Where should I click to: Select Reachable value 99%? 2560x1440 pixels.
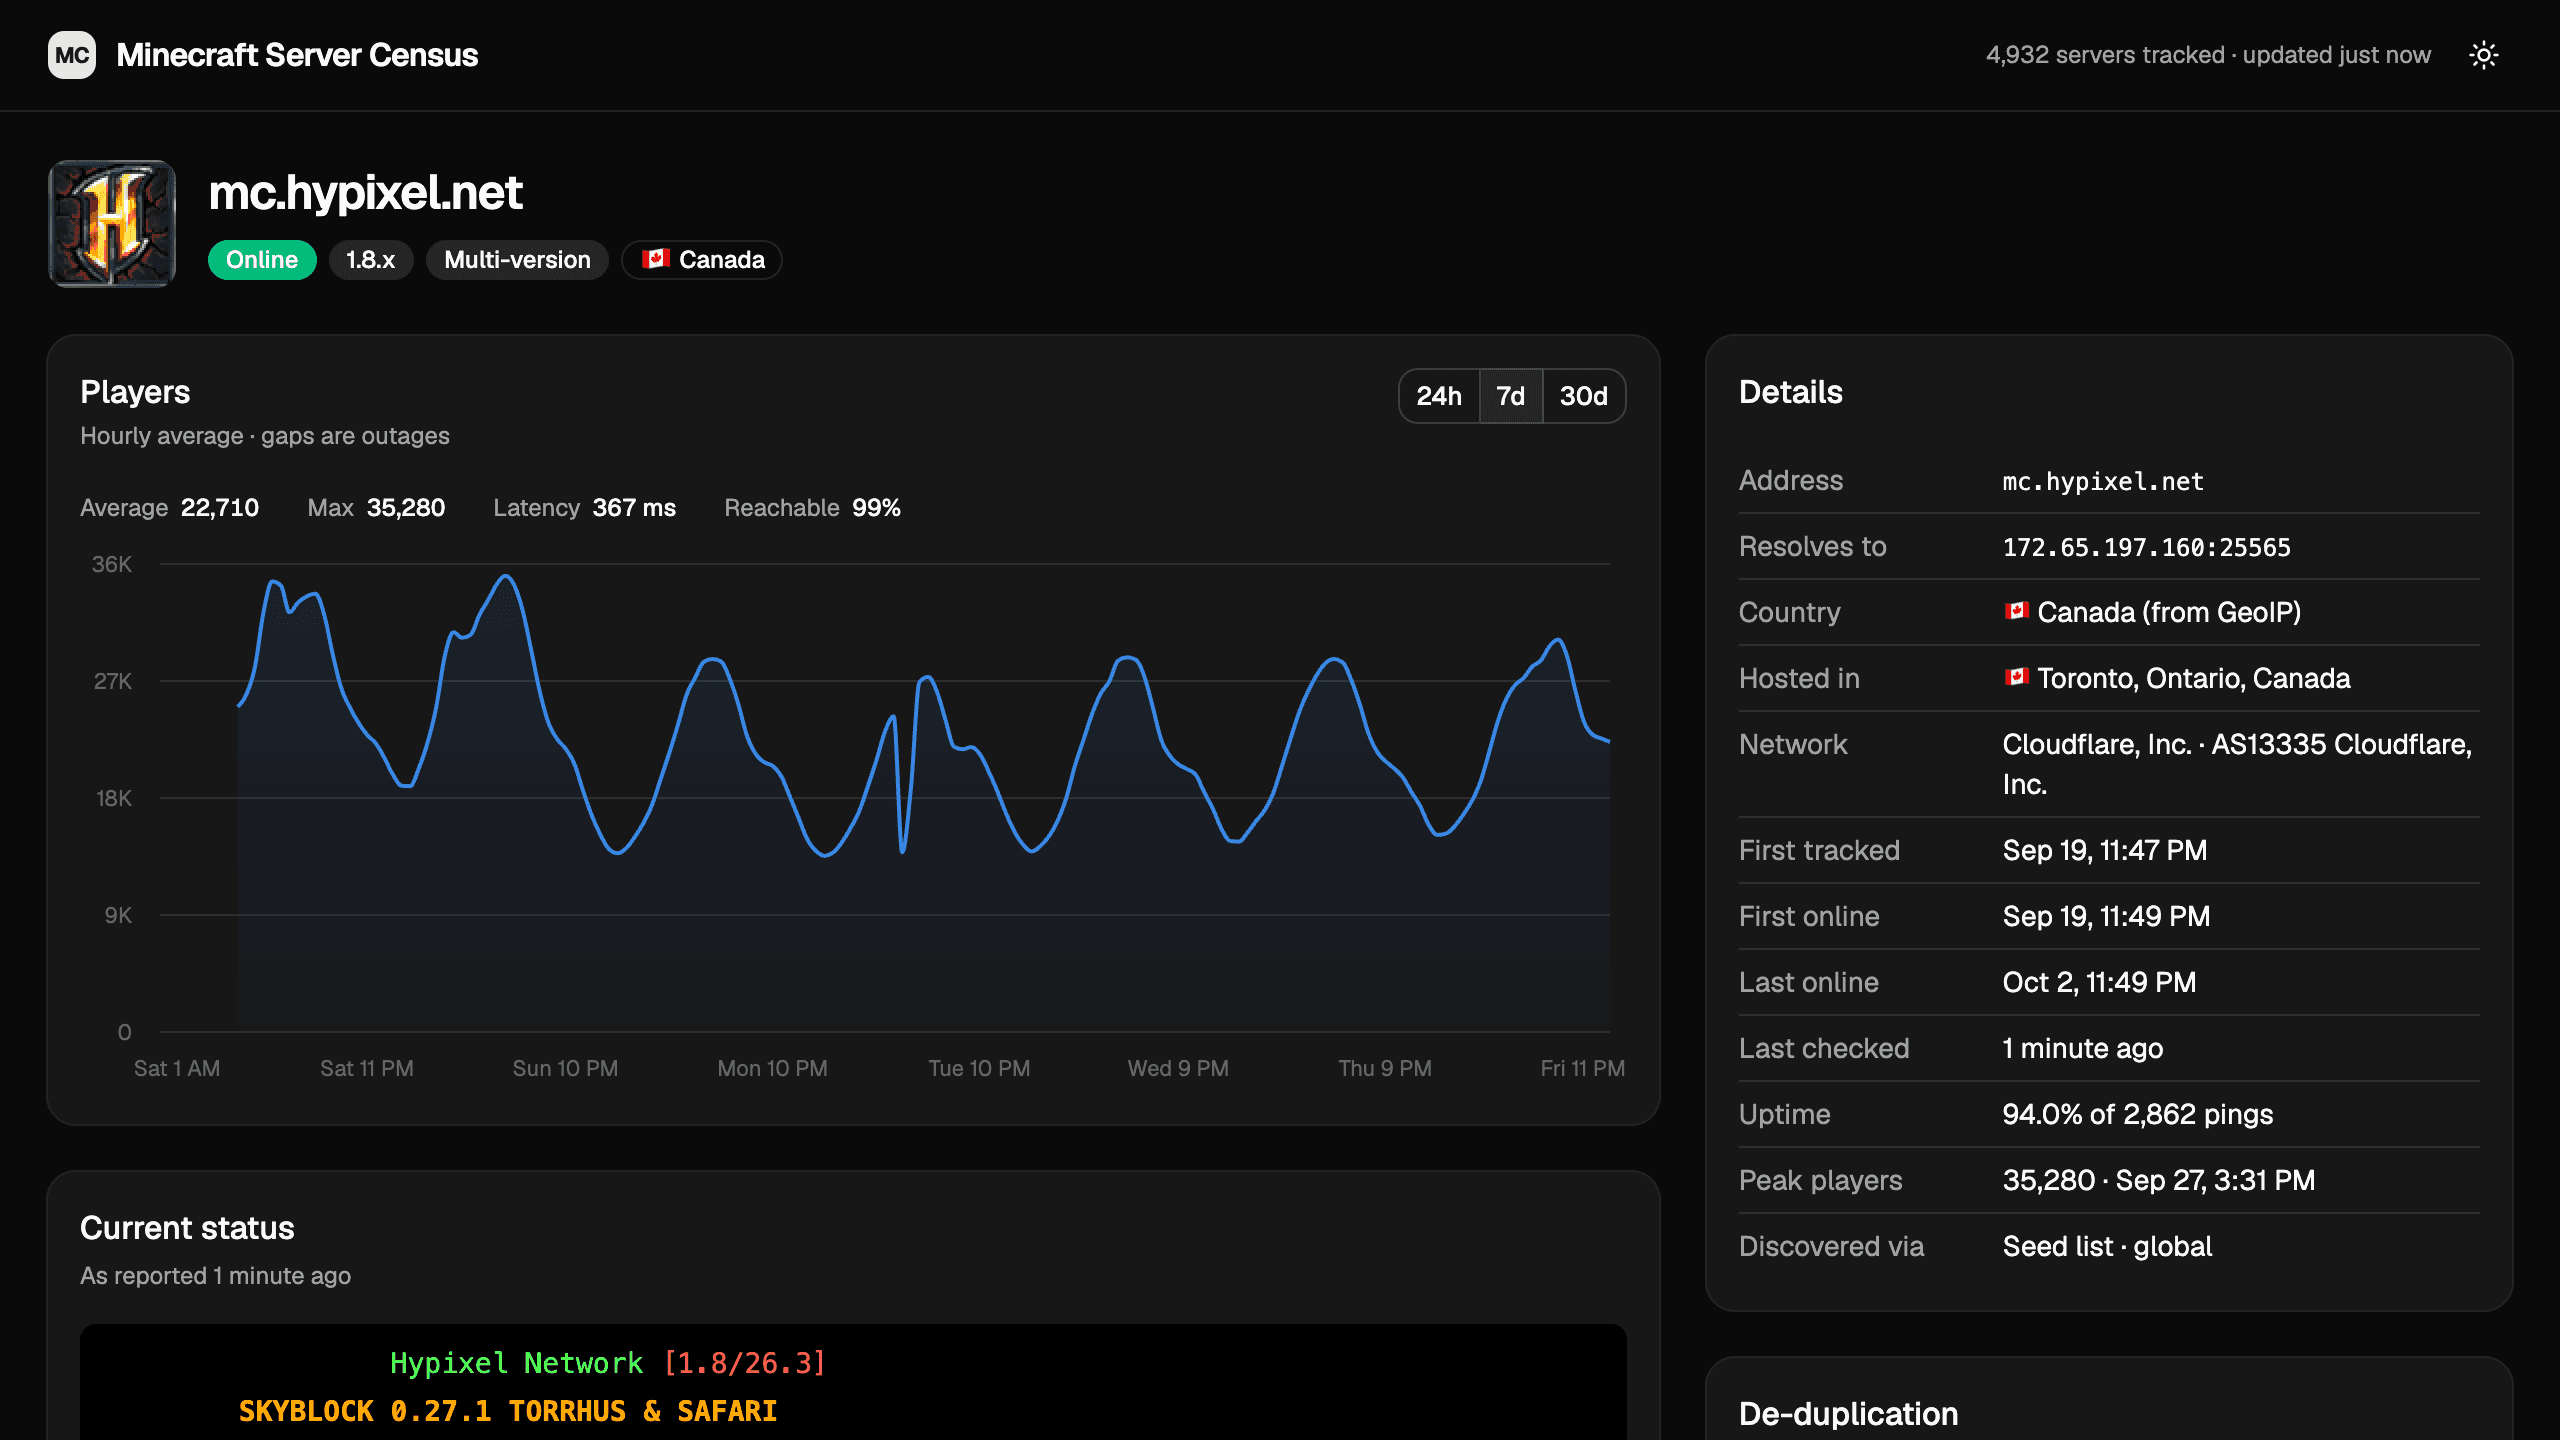click(x=876, y=508)
